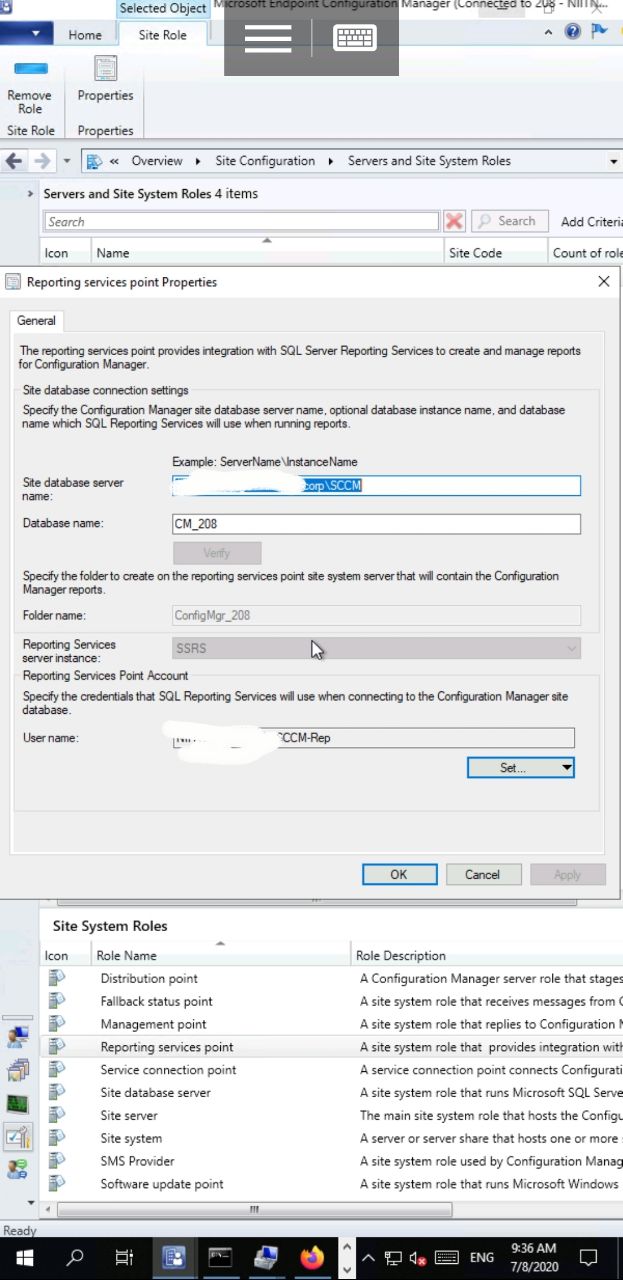Click Overview in the breadcrumb path
The height and width of the screenshot is (1280, 623).
coord(157,161)
